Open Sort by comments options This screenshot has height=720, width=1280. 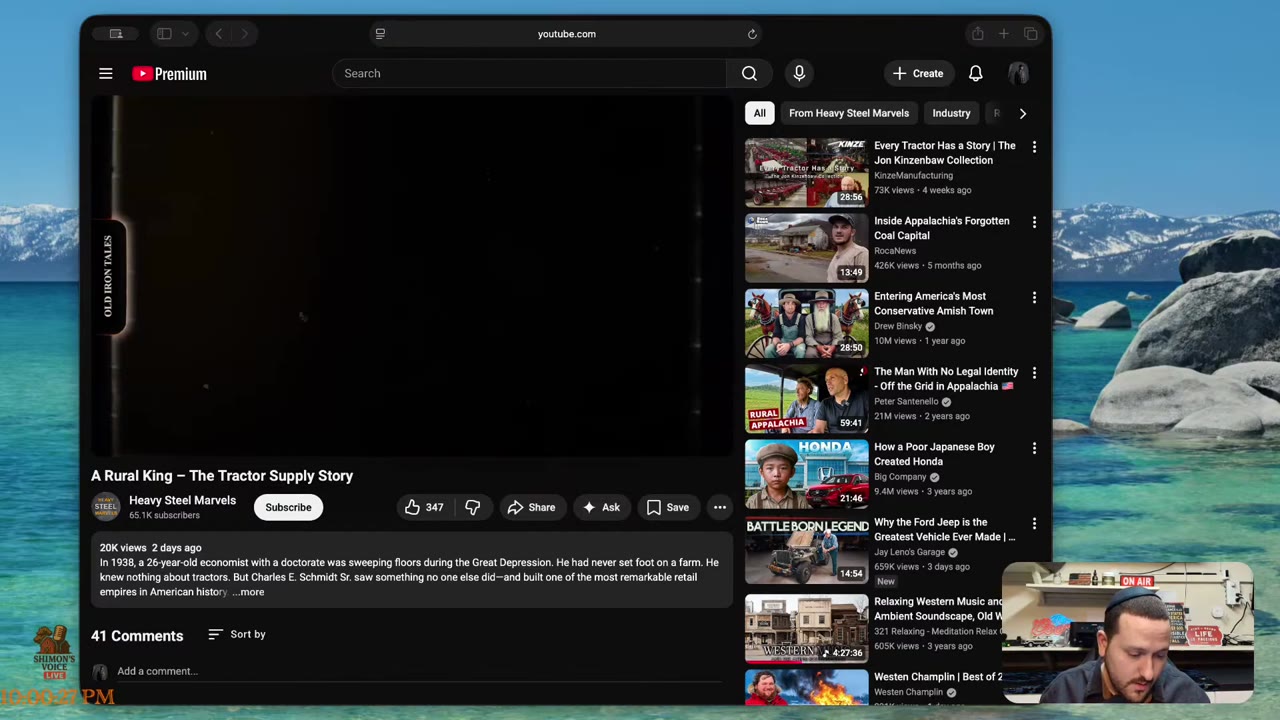tap(237, 634)
